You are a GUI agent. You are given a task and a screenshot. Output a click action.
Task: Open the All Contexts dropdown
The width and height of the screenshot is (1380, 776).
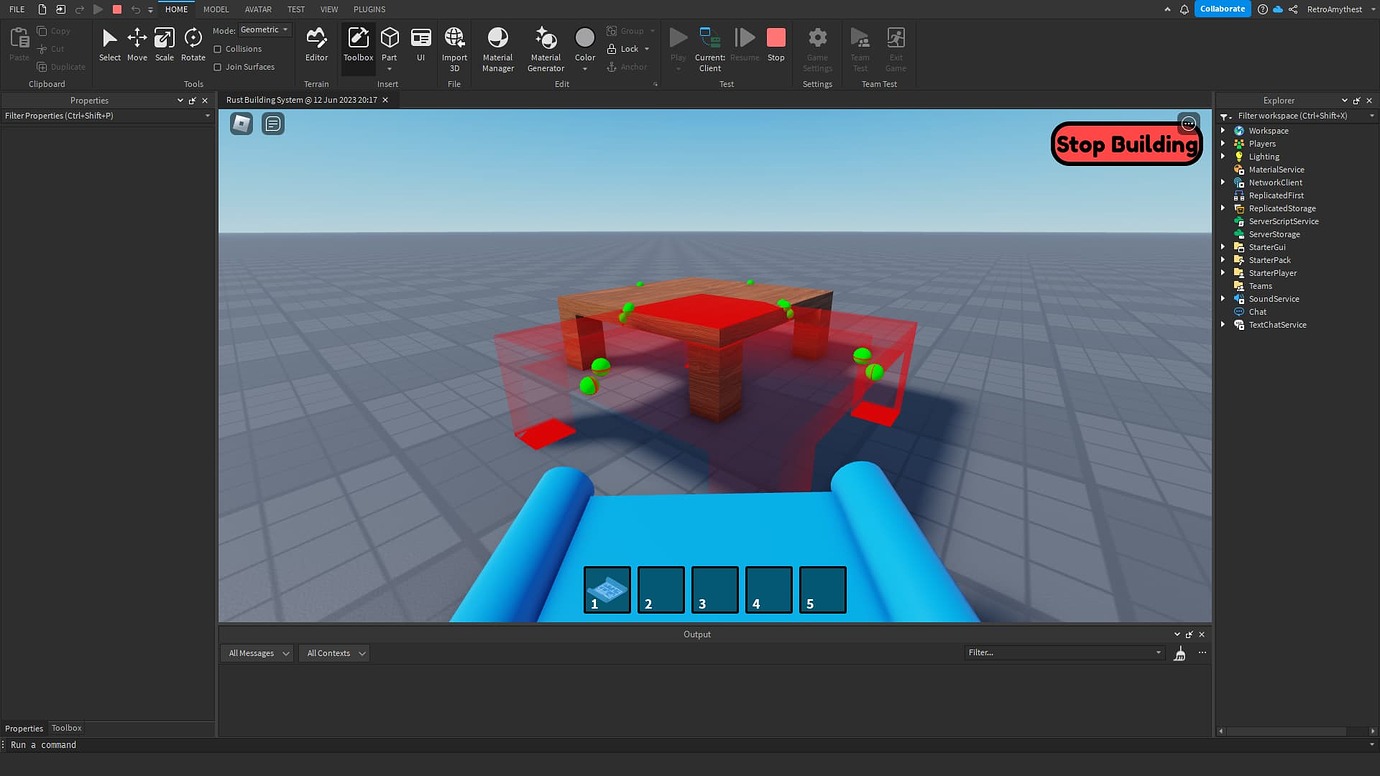tap(334, 653)
